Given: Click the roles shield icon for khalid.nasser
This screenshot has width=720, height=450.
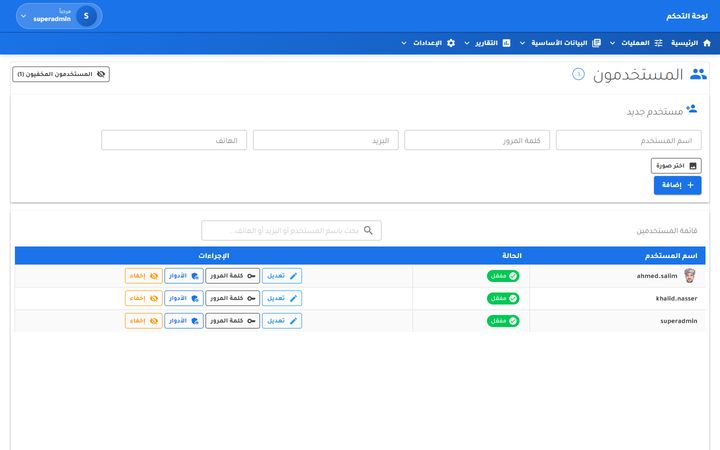Looking at the screenshot, I should [195, 298].
